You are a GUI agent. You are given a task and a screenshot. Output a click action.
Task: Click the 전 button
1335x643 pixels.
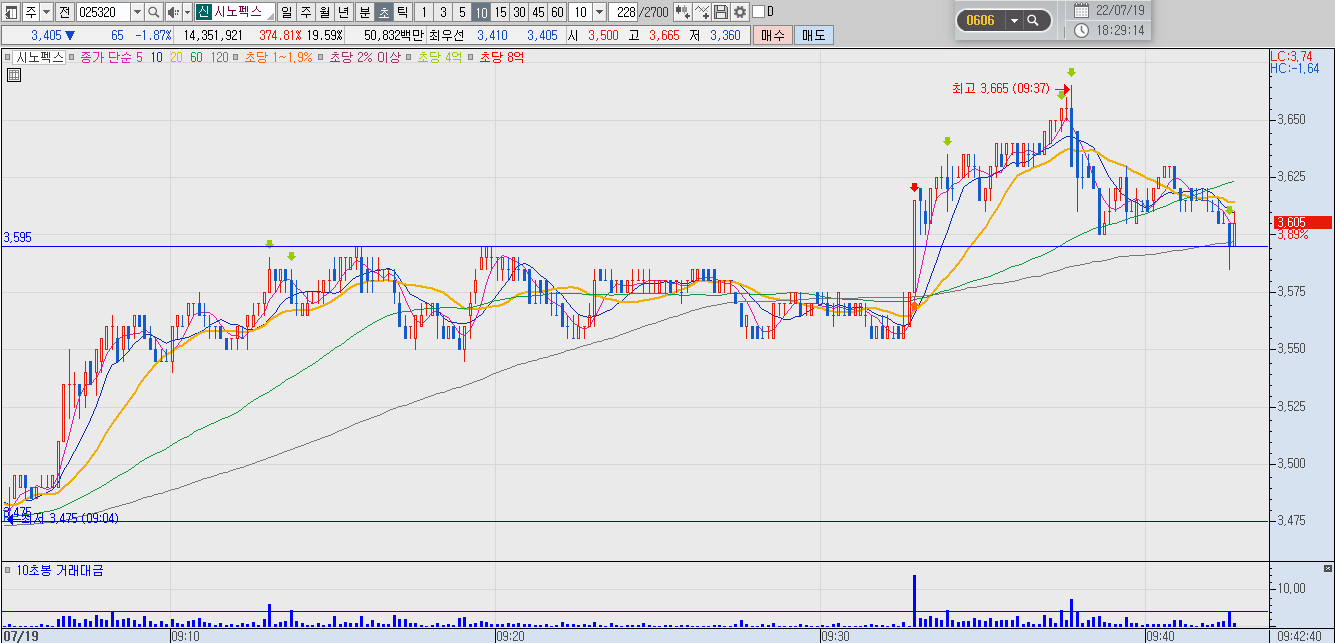pos(64,12)
